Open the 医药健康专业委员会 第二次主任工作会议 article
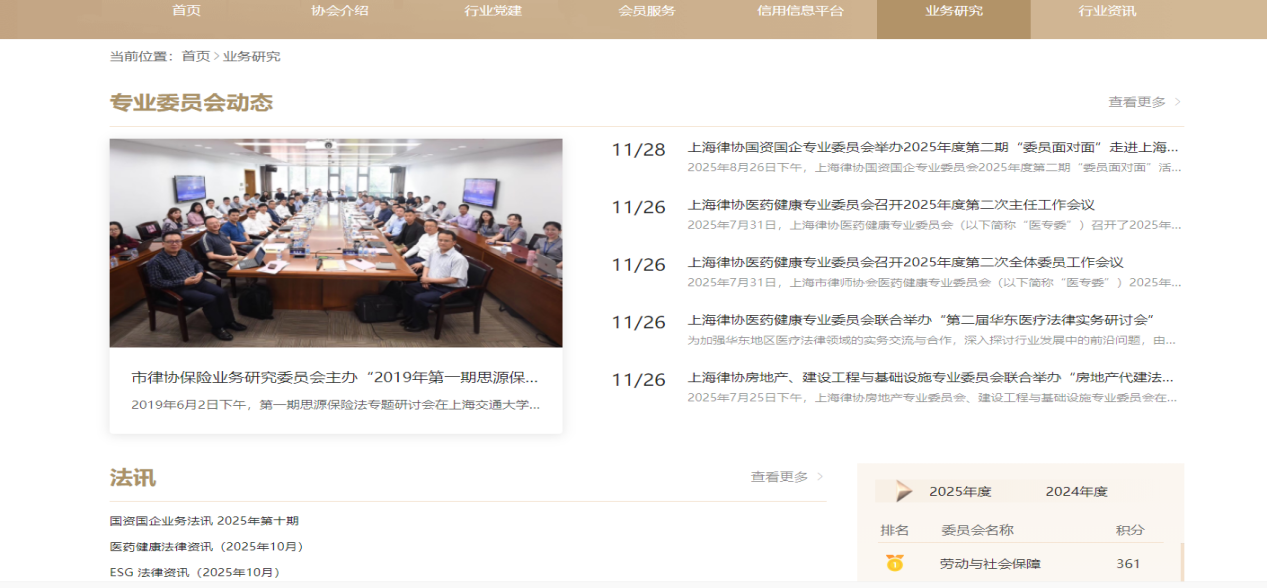The image size is (1267, 588). 891,205
